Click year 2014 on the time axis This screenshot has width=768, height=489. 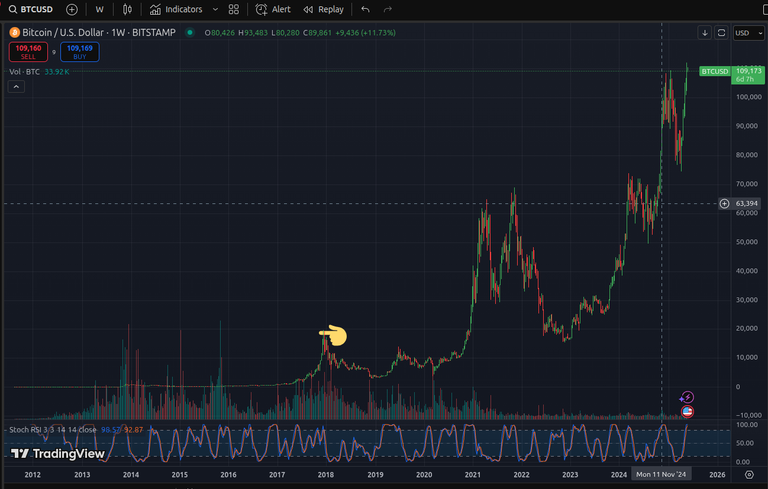pyautogui.click(x=131, y=475)
